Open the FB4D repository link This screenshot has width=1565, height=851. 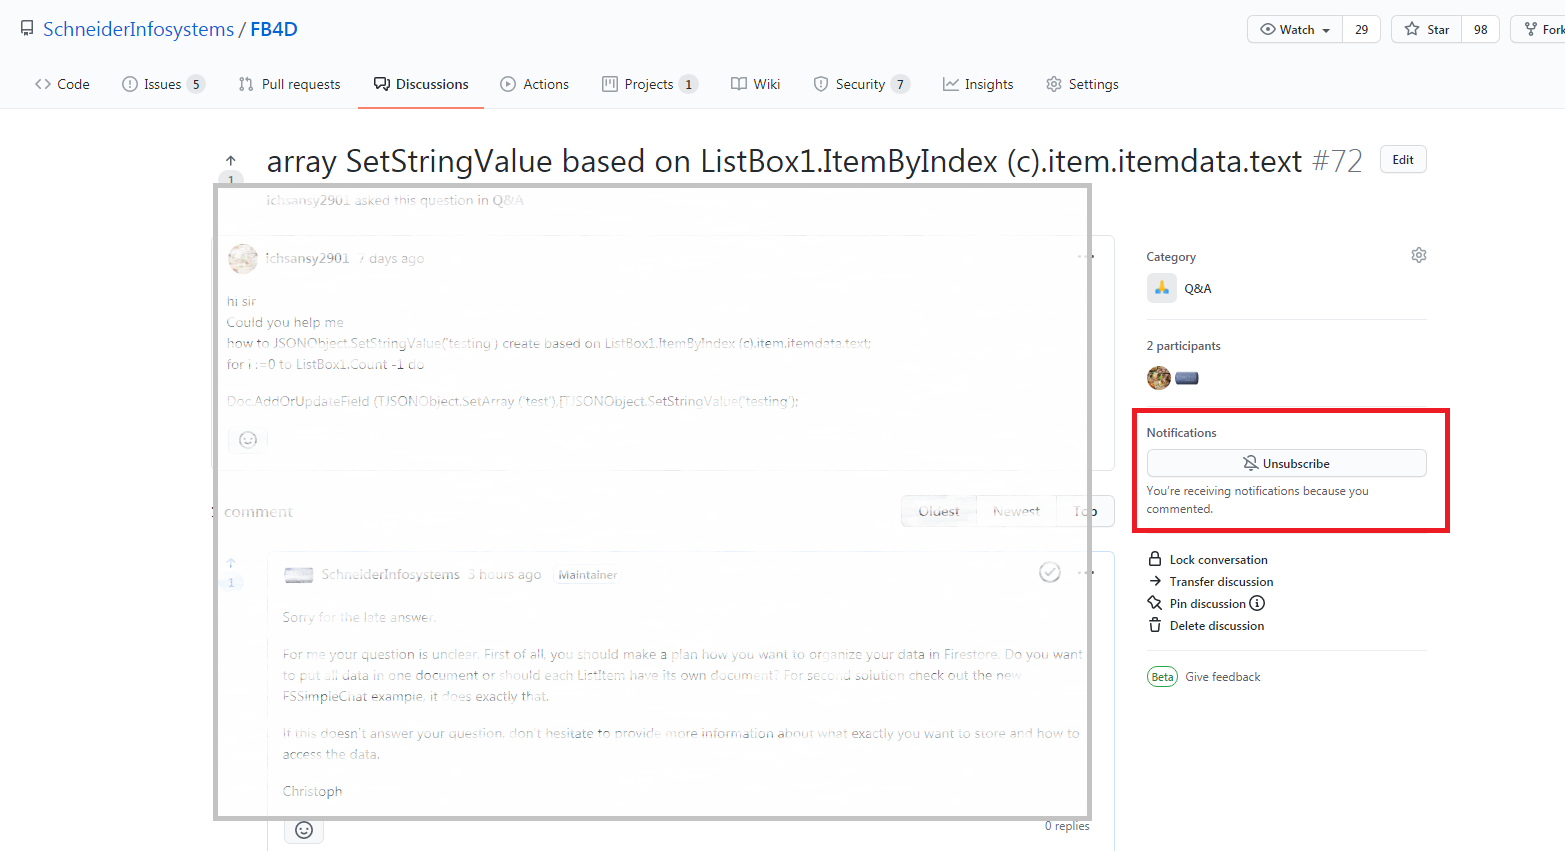click(274, 29)
